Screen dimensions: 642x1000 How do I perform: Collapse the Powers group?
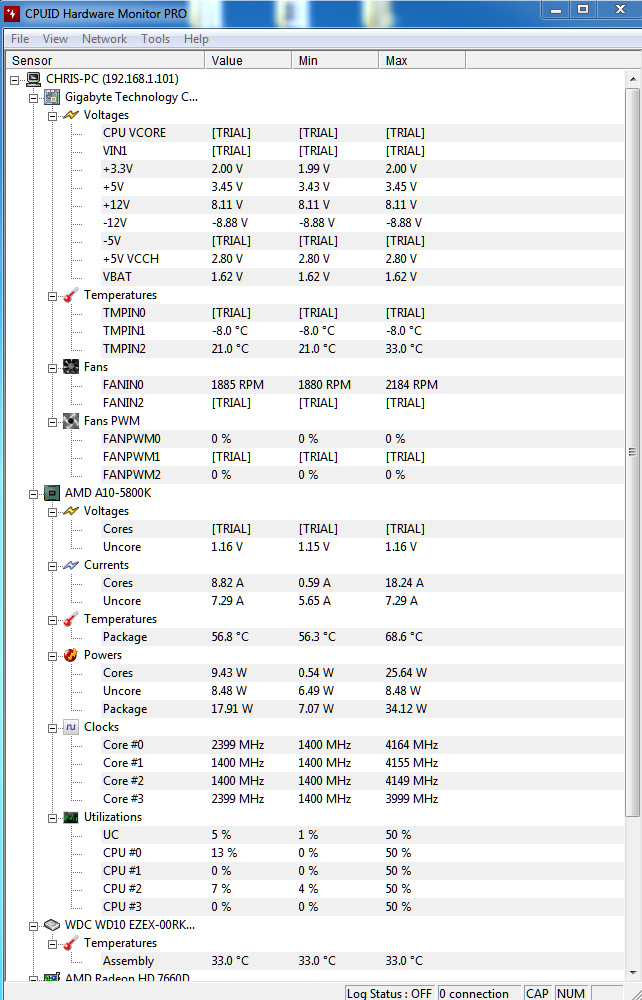coord(52,656)
